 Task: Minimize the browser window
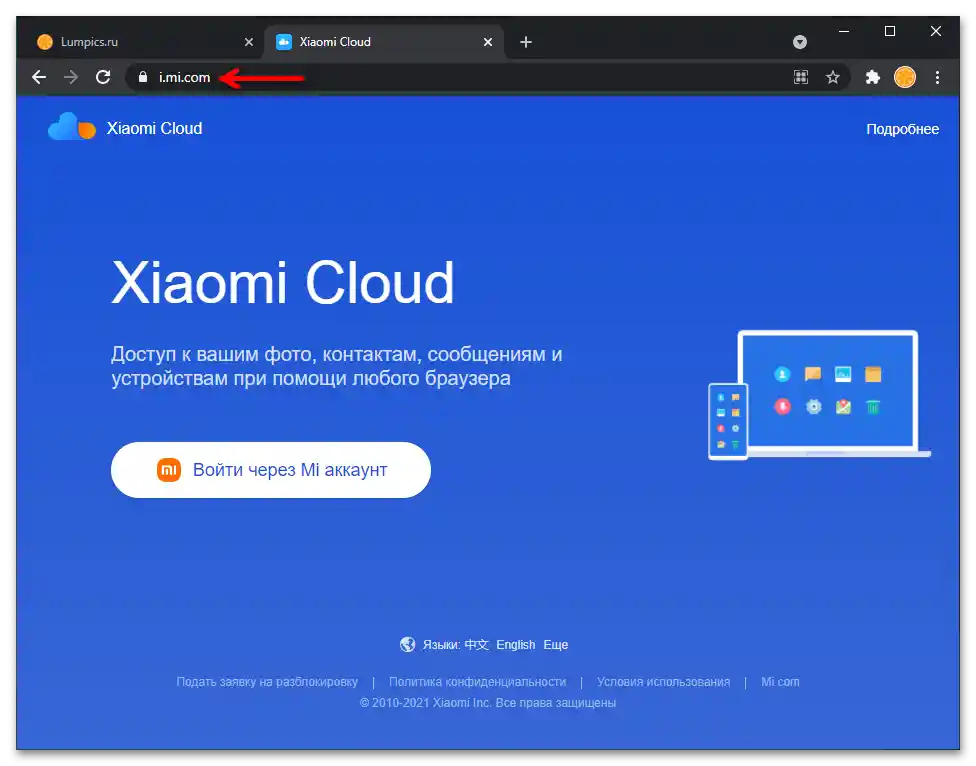tap(844, 31)
